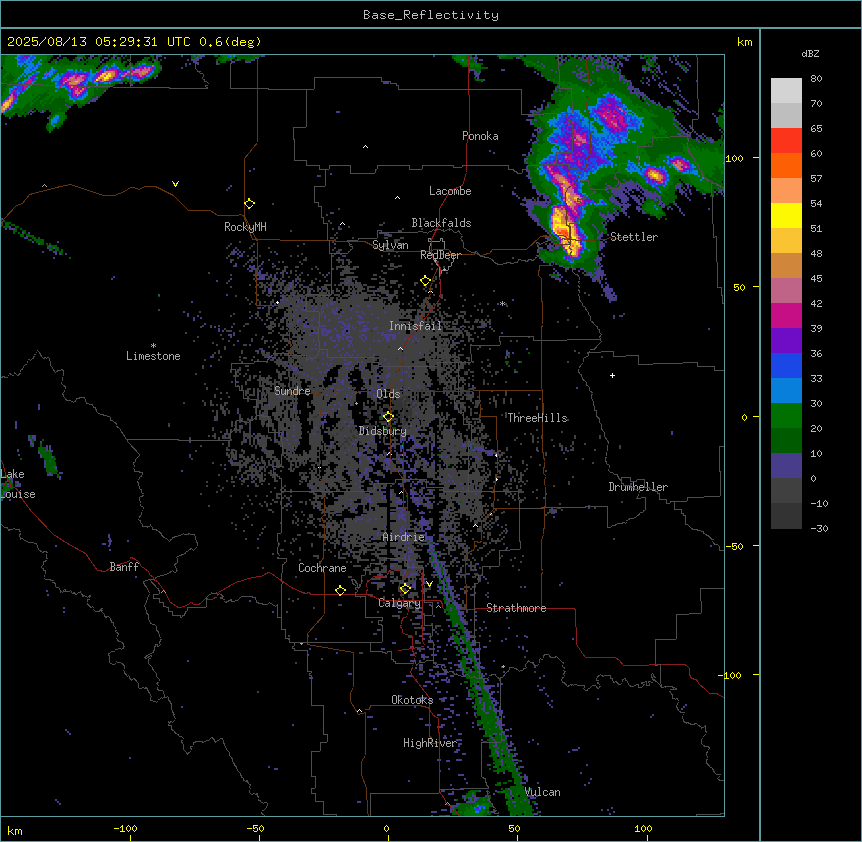Pick the purple 36-39 dBZ legend swatch

click(x=786, y=340)
